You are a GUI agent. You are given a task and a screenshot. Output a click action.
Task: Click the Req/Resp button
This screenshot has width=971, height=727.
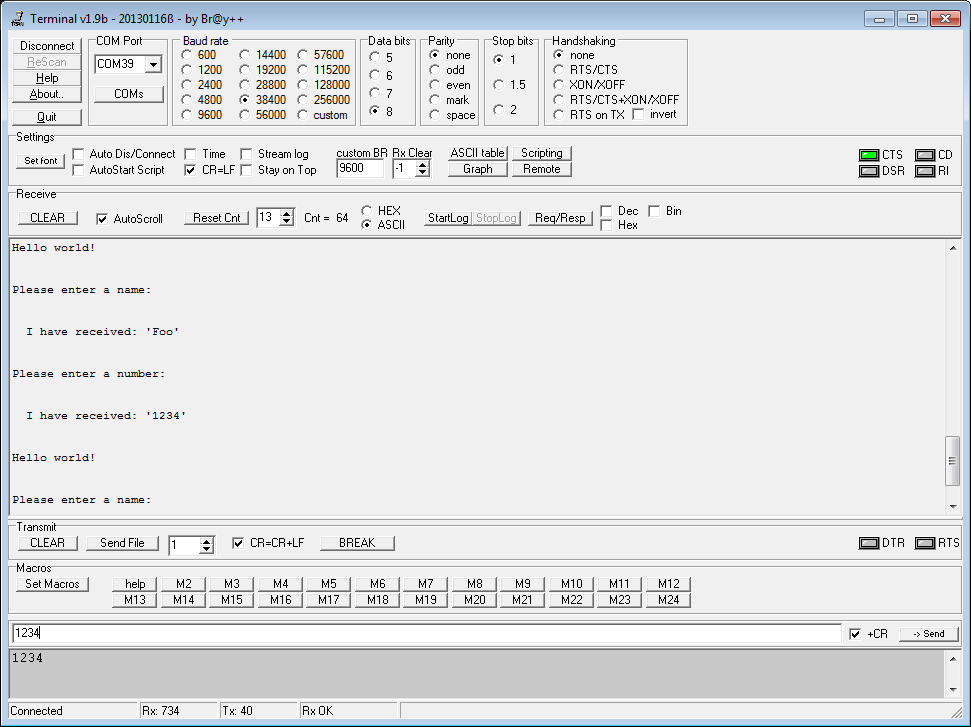tap(560, 218)
